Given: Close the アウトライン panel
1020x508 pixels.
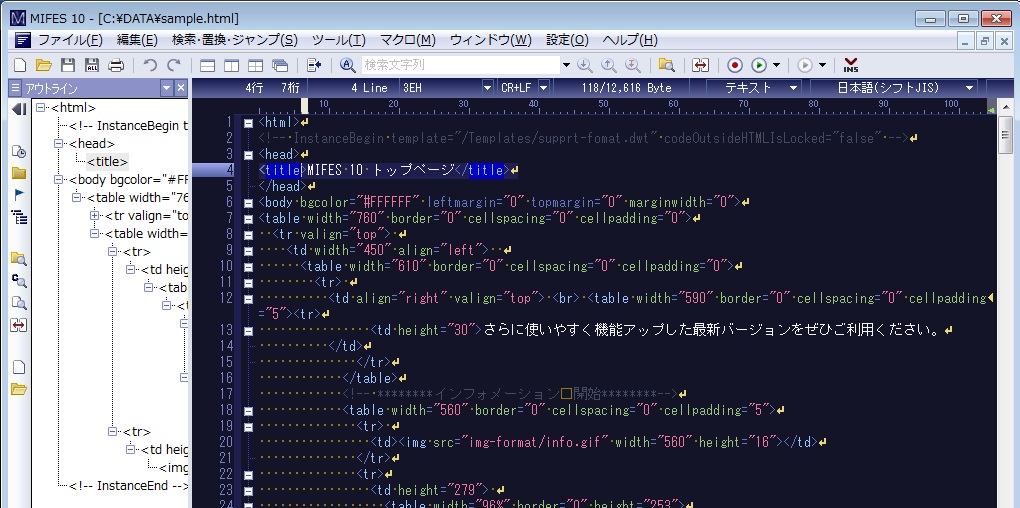Looking at the screenshot, I should tap(181, 88).
